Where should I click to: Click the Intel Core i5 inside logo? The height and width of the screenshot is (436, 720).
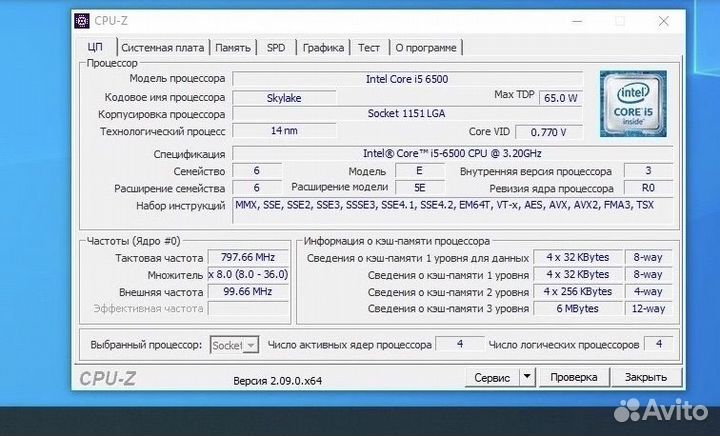(x=633, y=104)
